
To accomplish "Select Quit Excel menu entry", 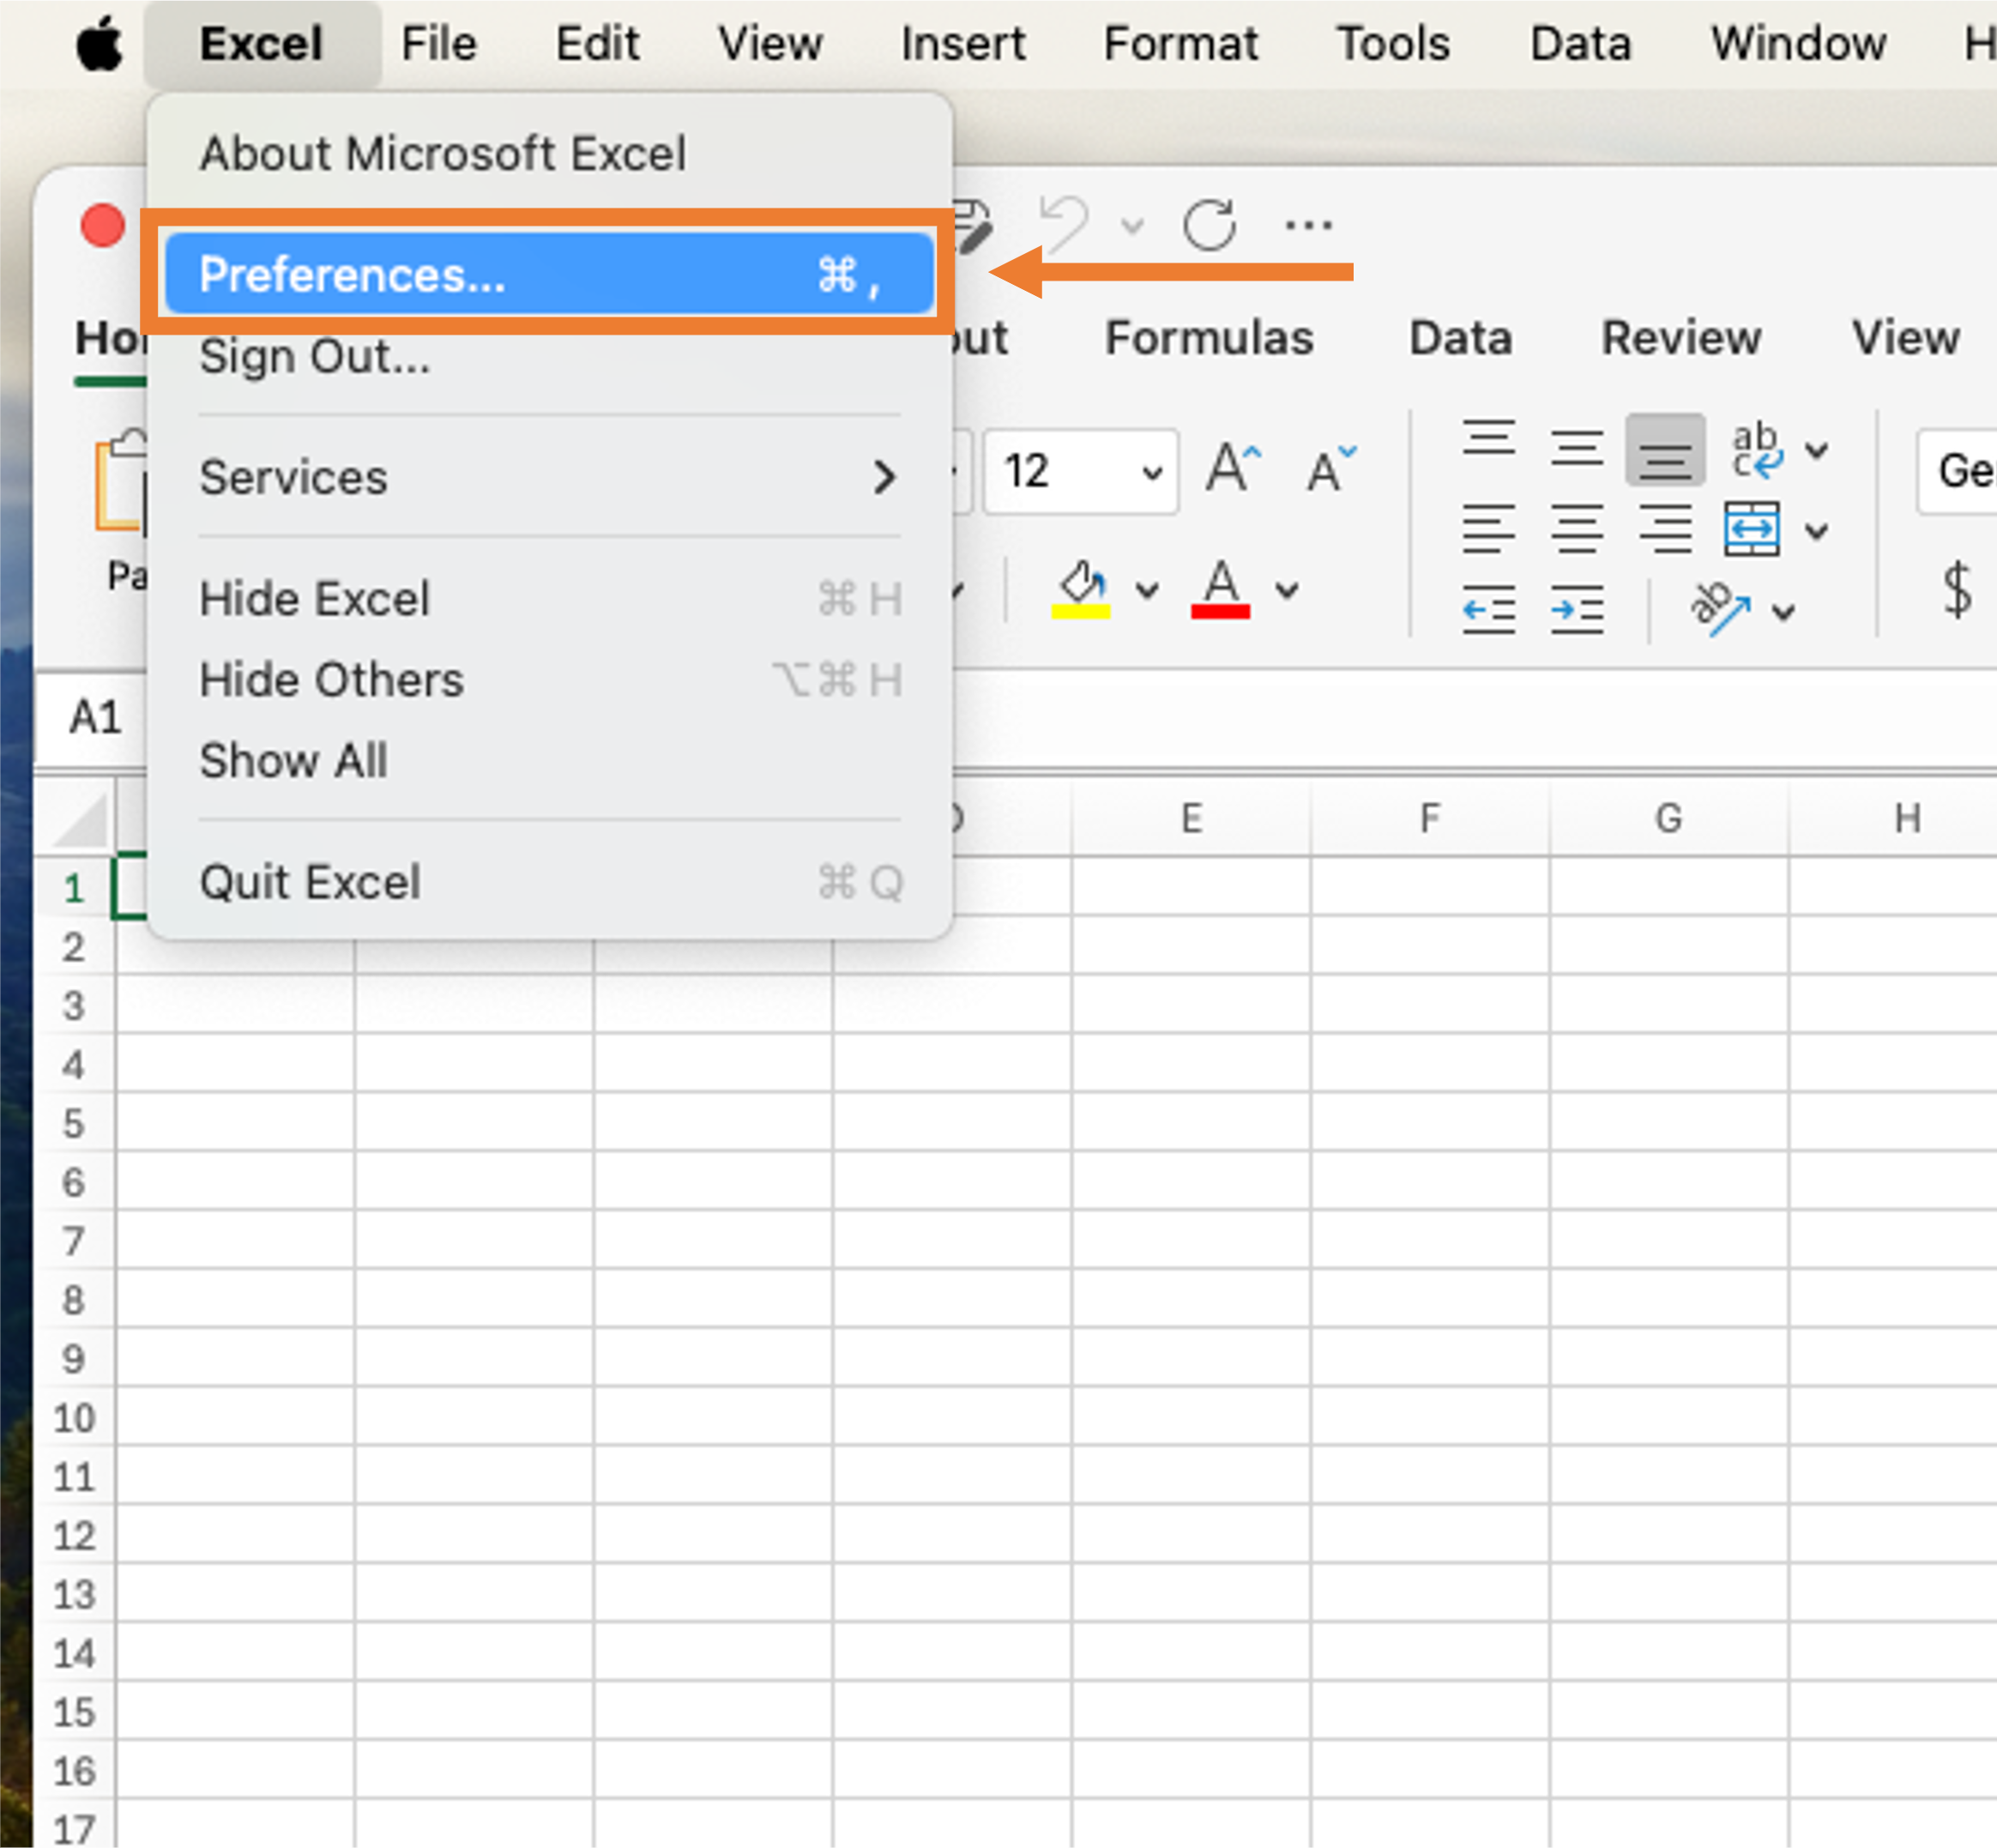I will 548,882.
